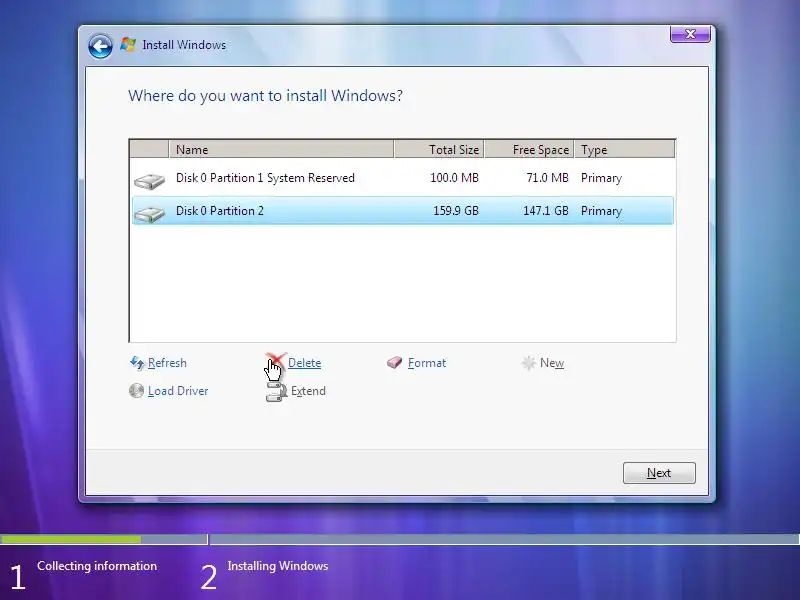
Task: Click the Installing Windows step label
Action: click(278, 566)
